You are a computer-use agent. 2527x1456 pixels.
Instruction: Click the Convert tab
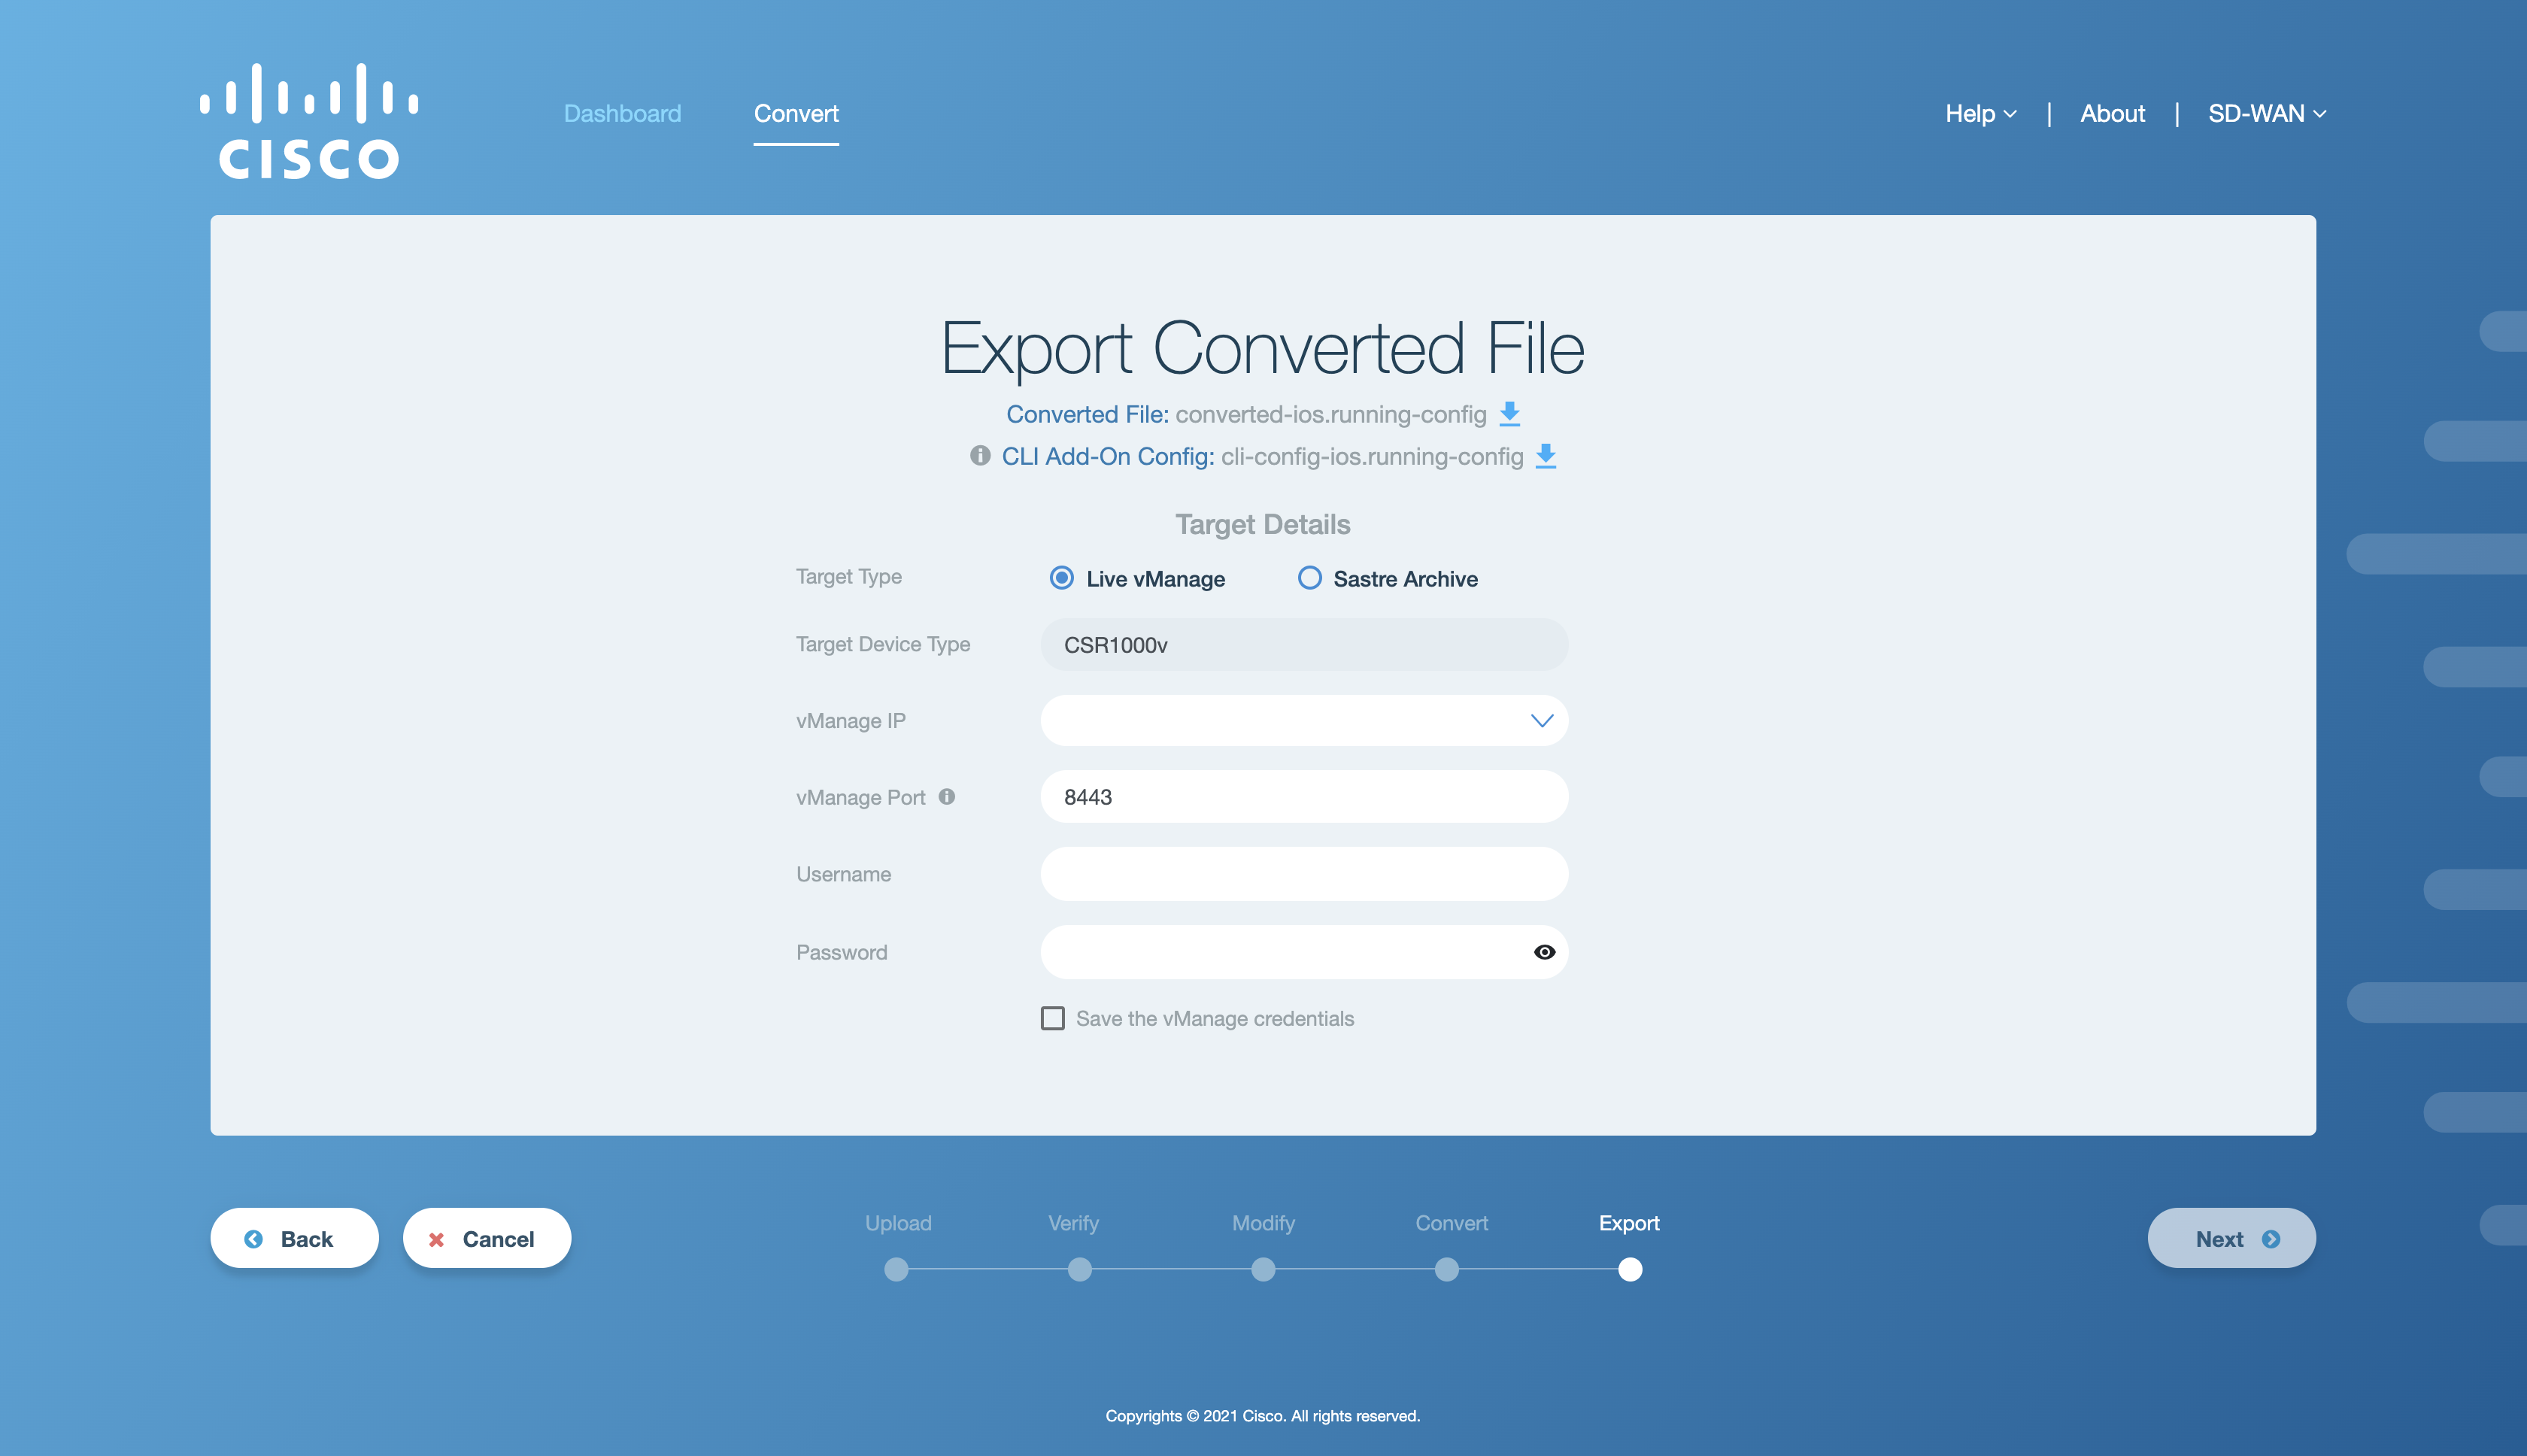point(796,113)
